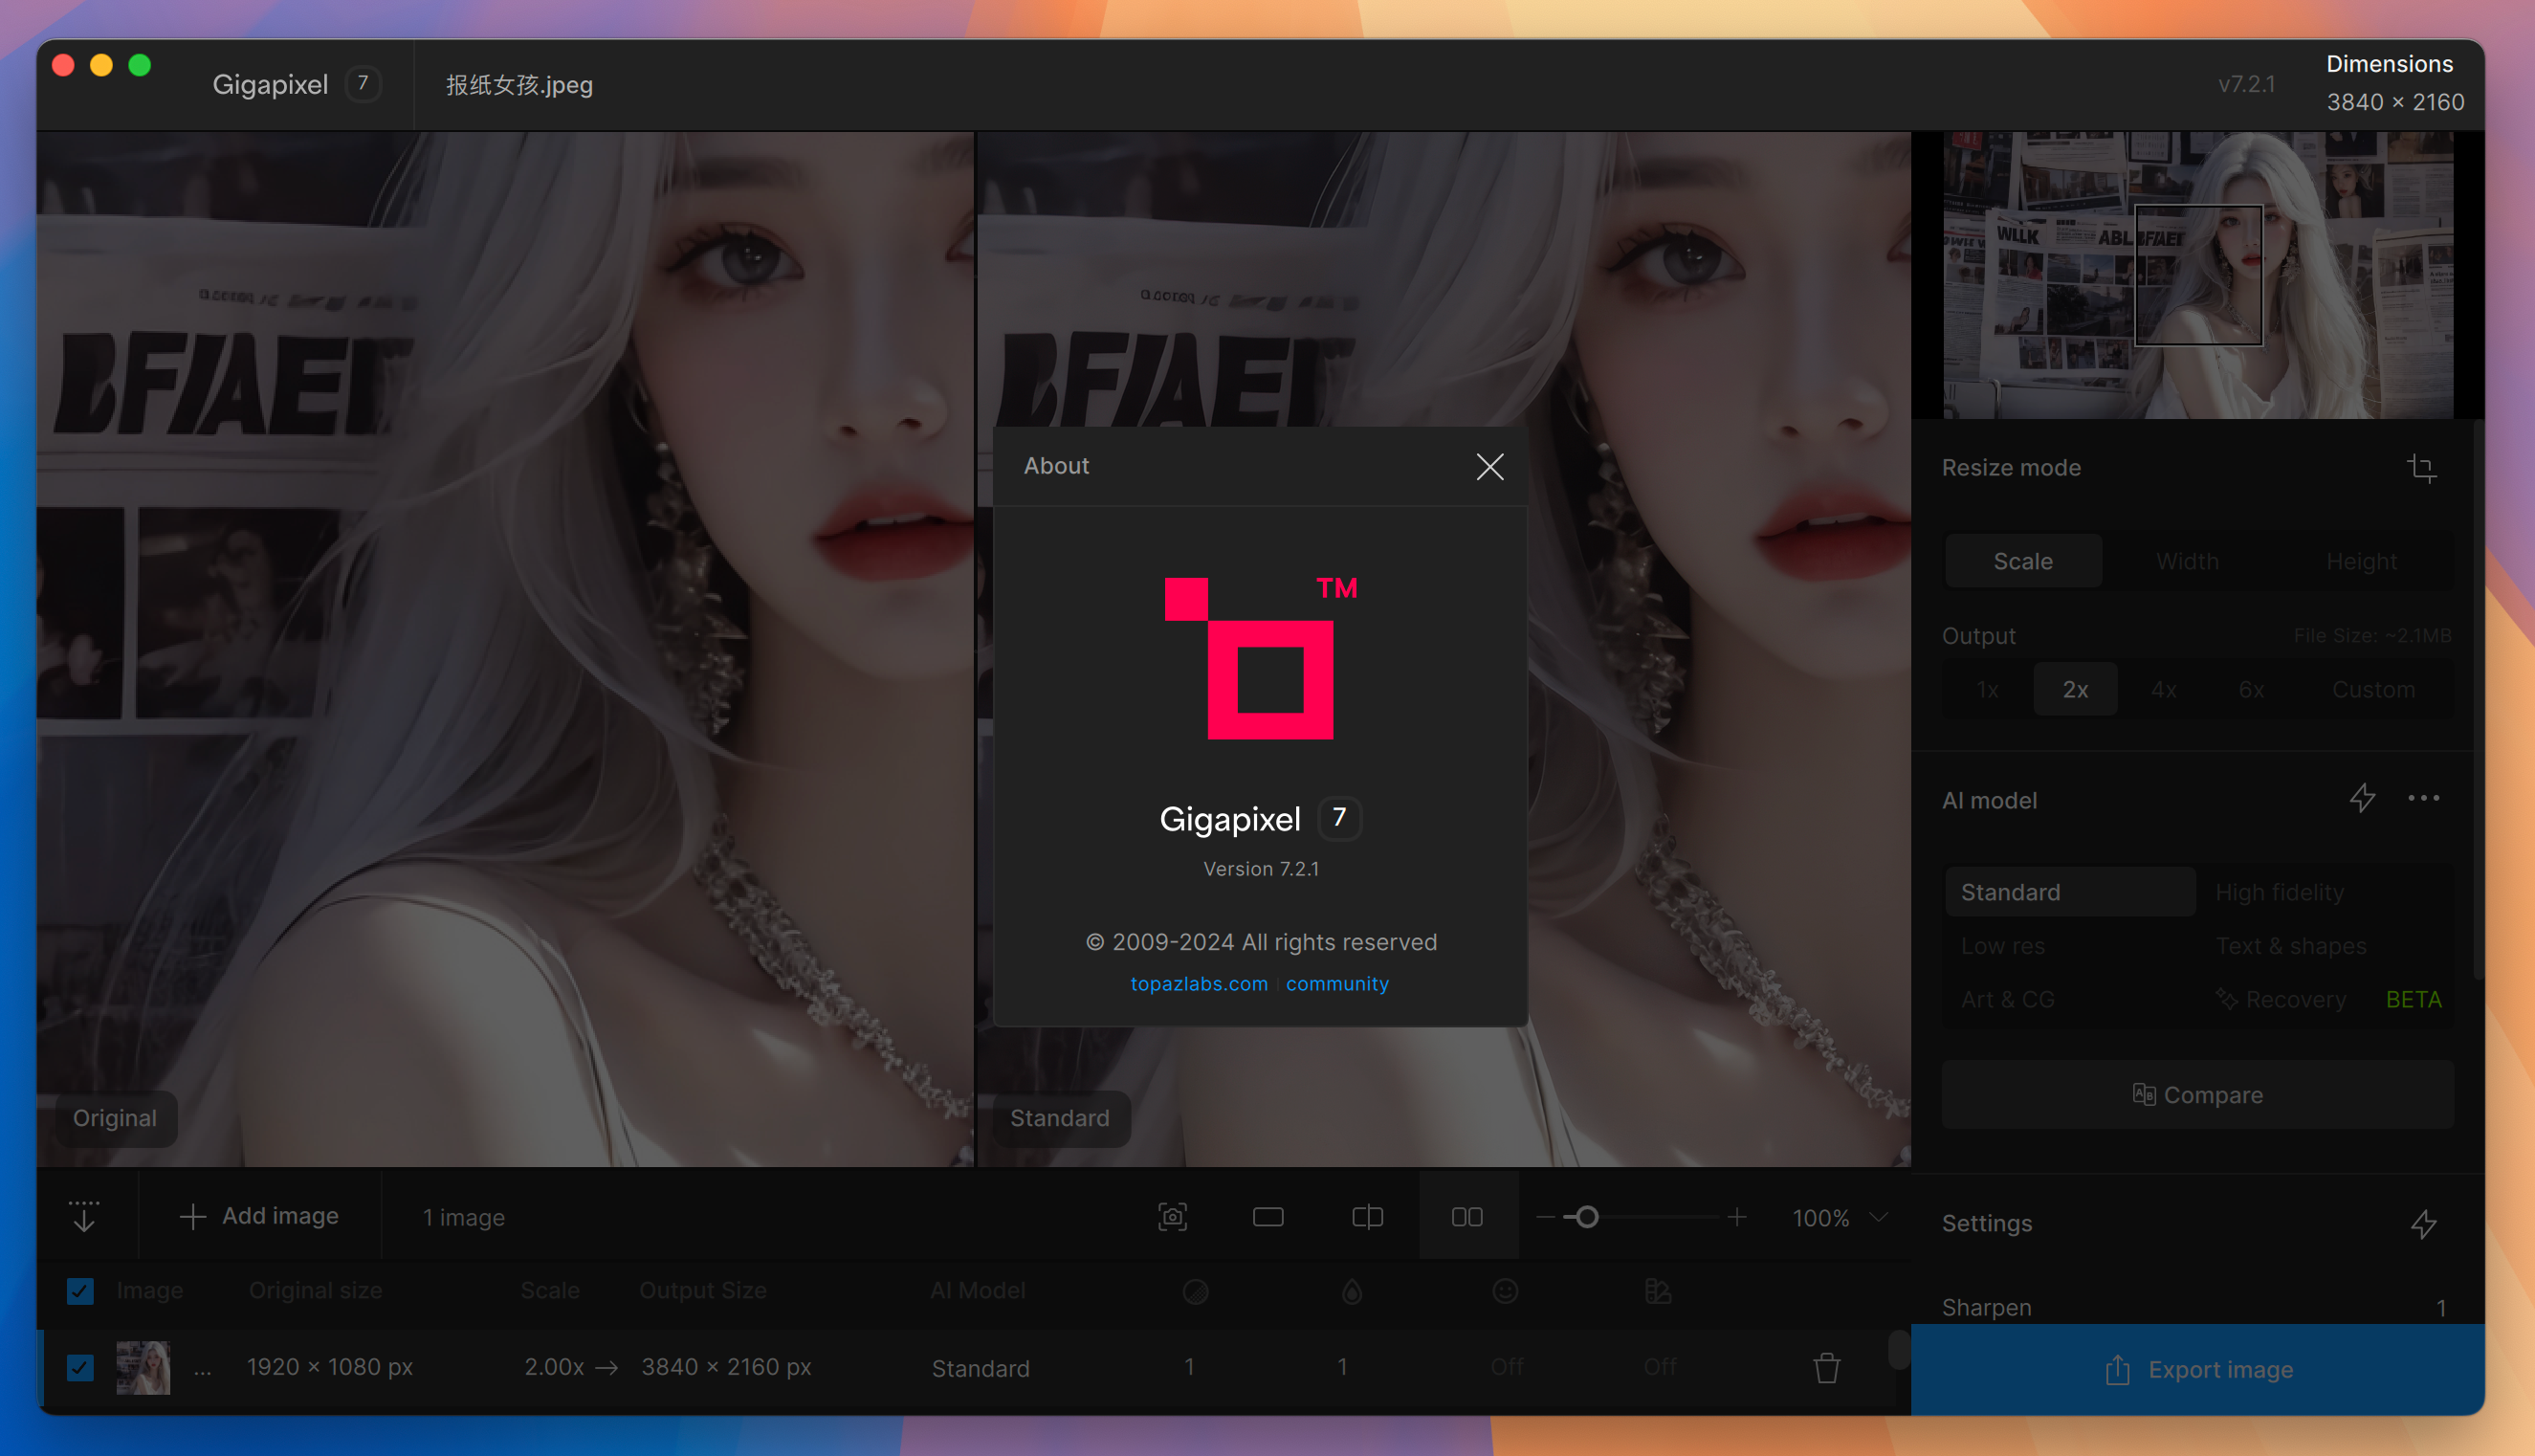Select 4x output scale

point(2164,688)
